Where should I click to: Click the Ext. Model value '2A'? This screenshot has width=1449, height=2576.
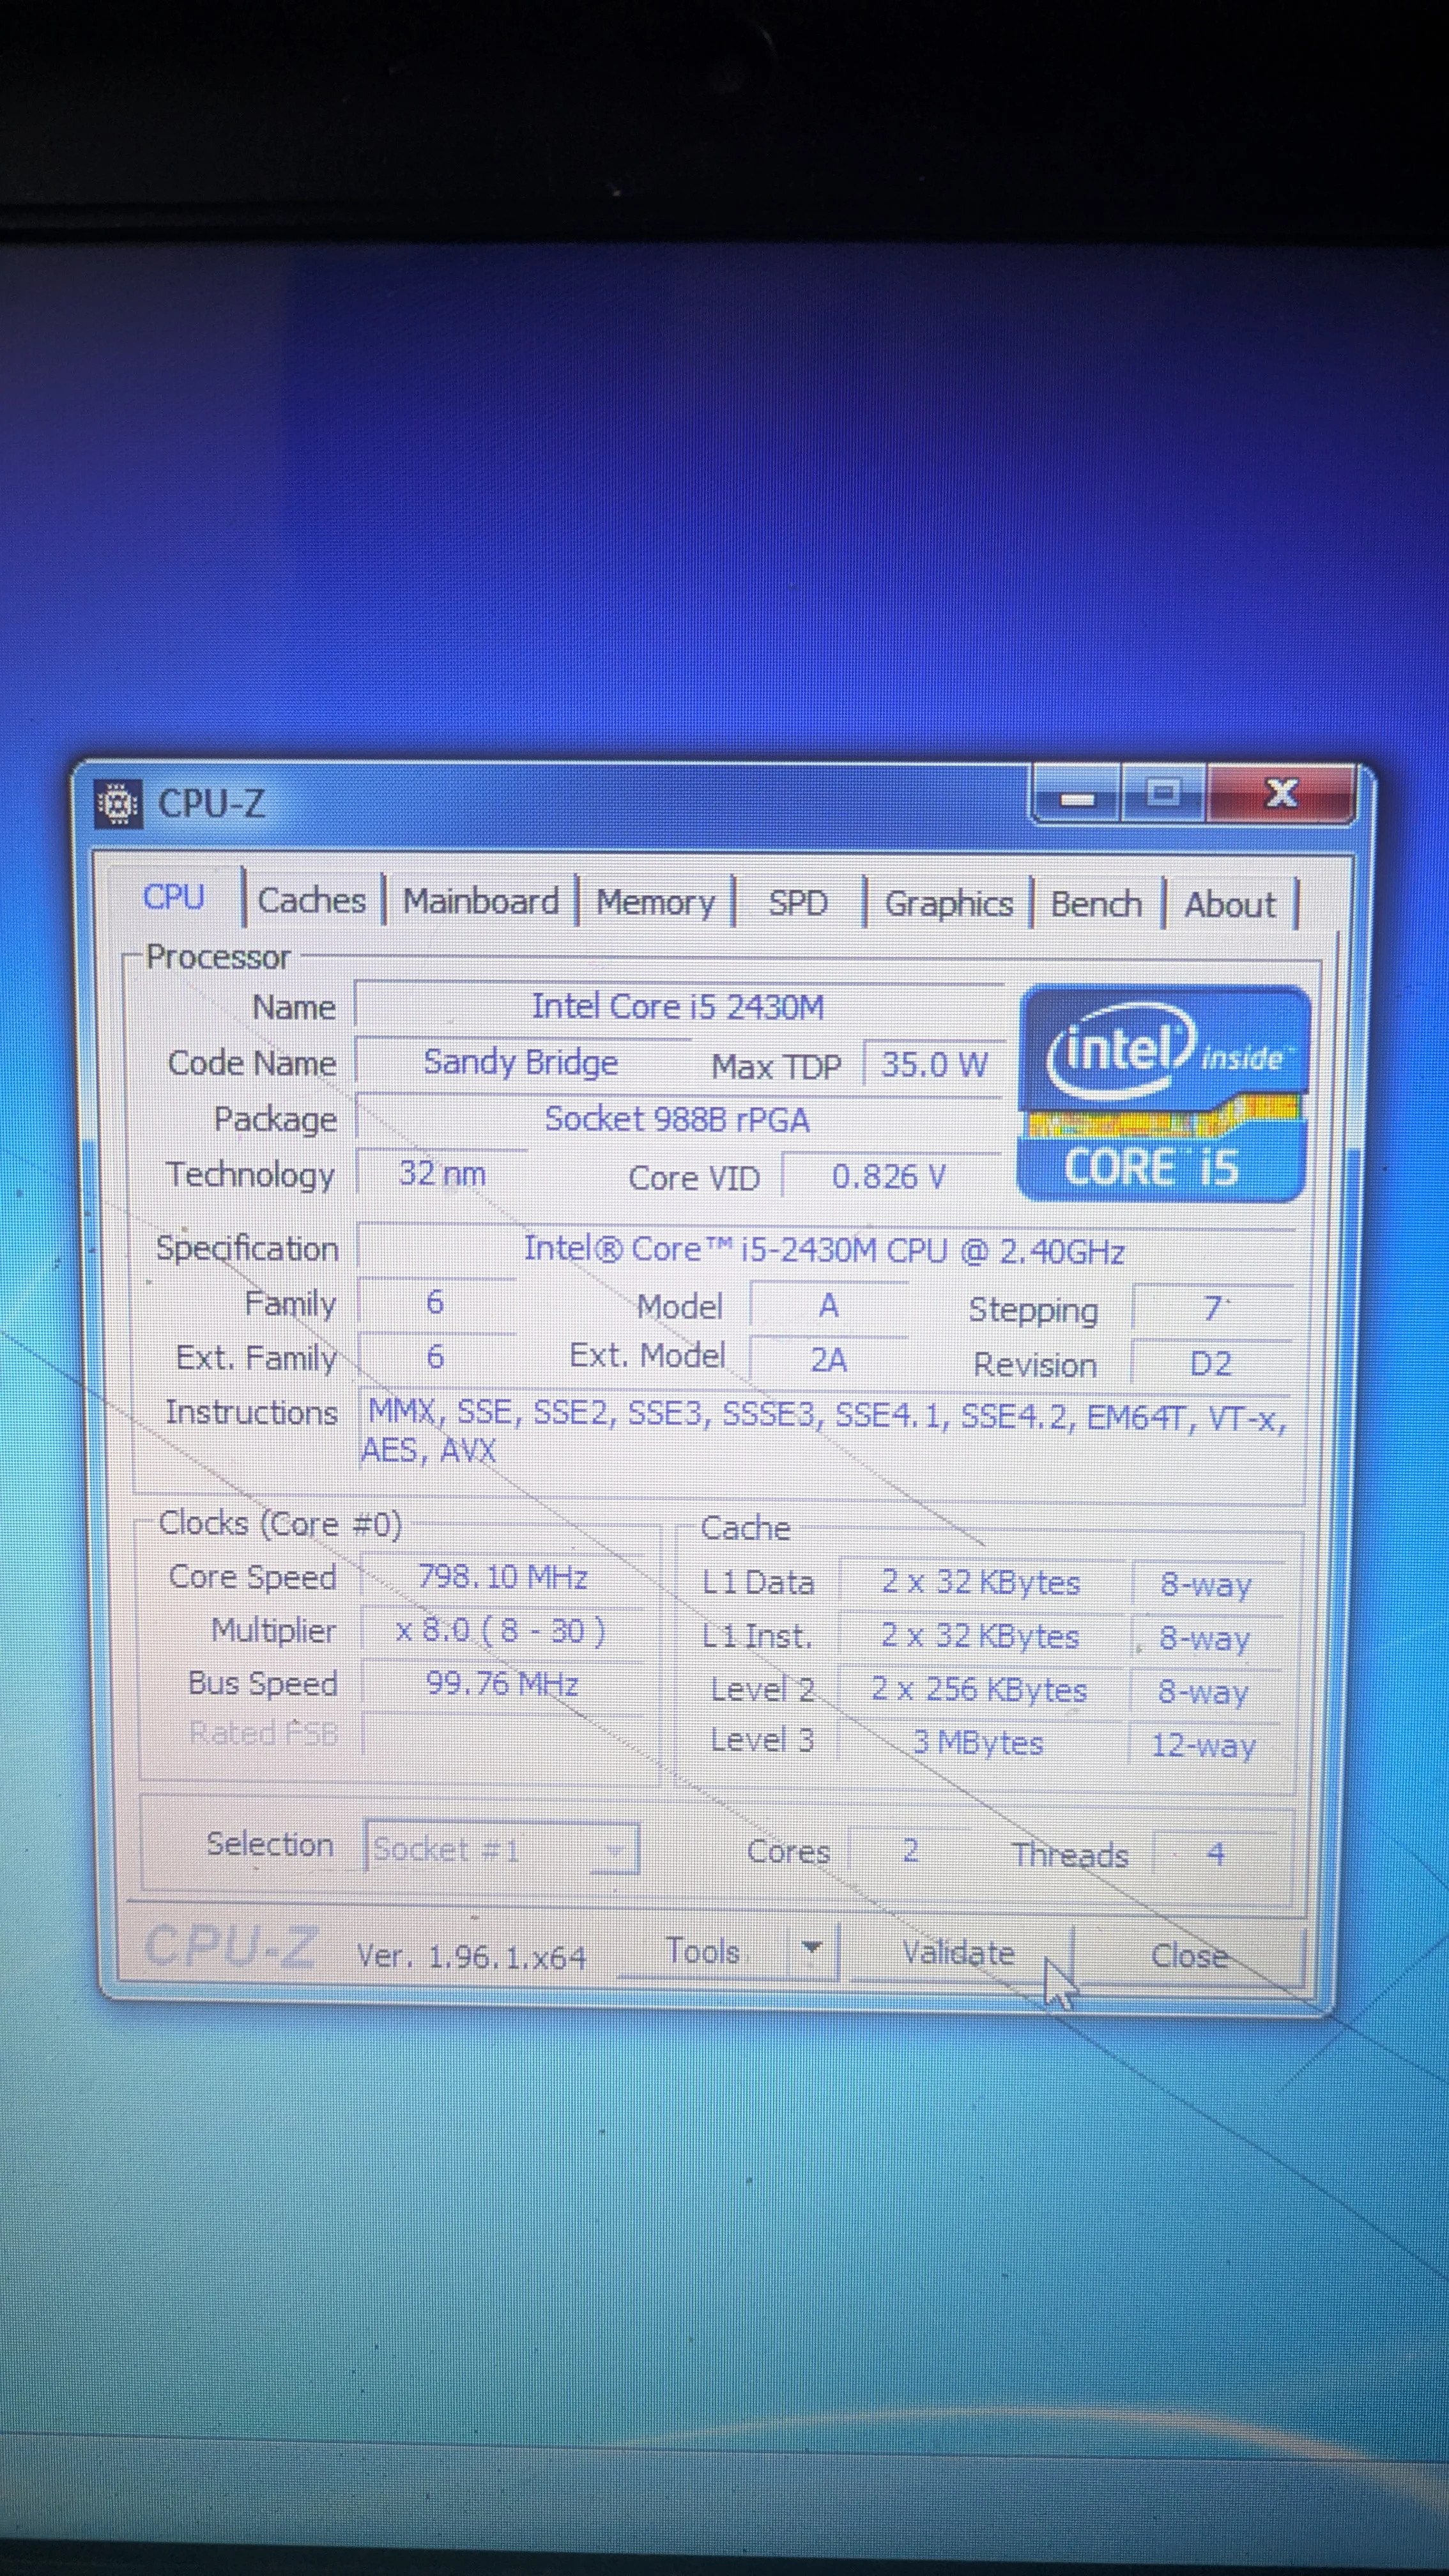[829, 1359]
